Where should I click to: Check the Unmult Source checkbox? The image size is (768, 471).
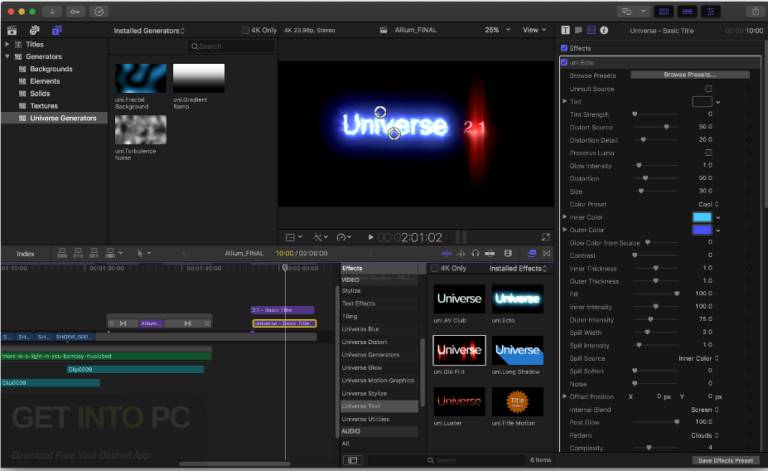point(708,89)
